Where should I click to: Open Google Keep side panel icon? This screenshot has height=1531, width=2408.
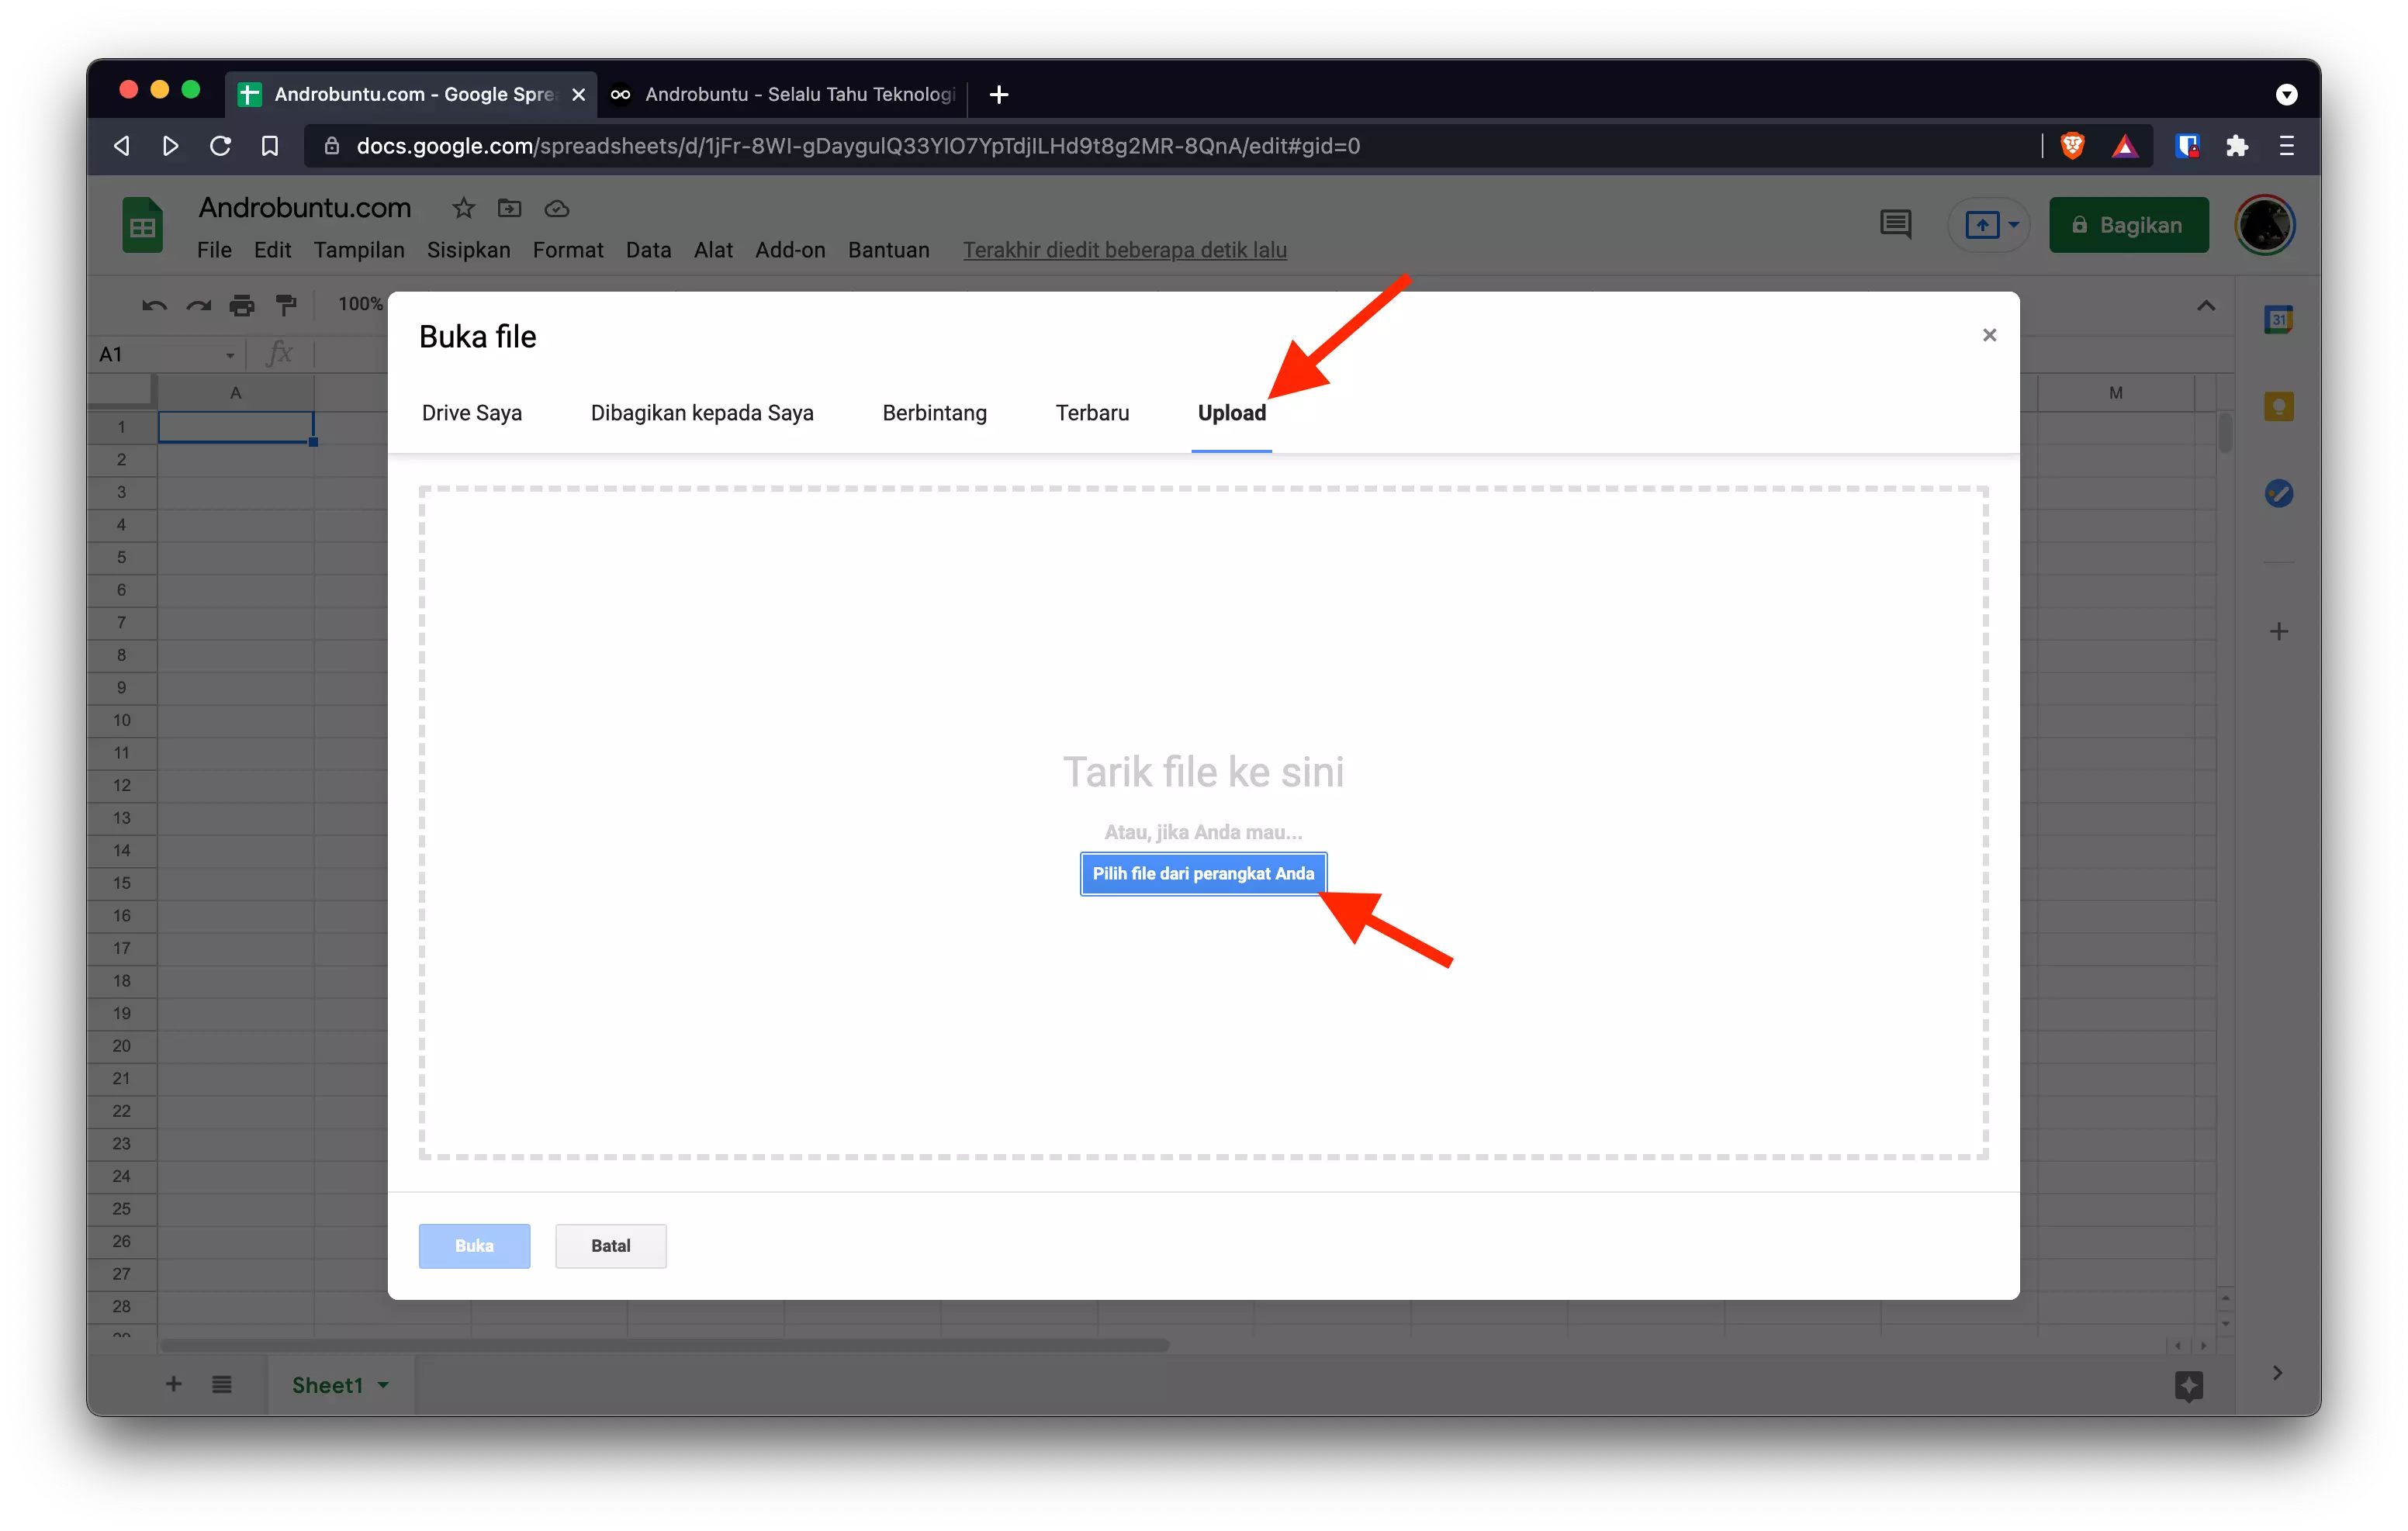2278,406
